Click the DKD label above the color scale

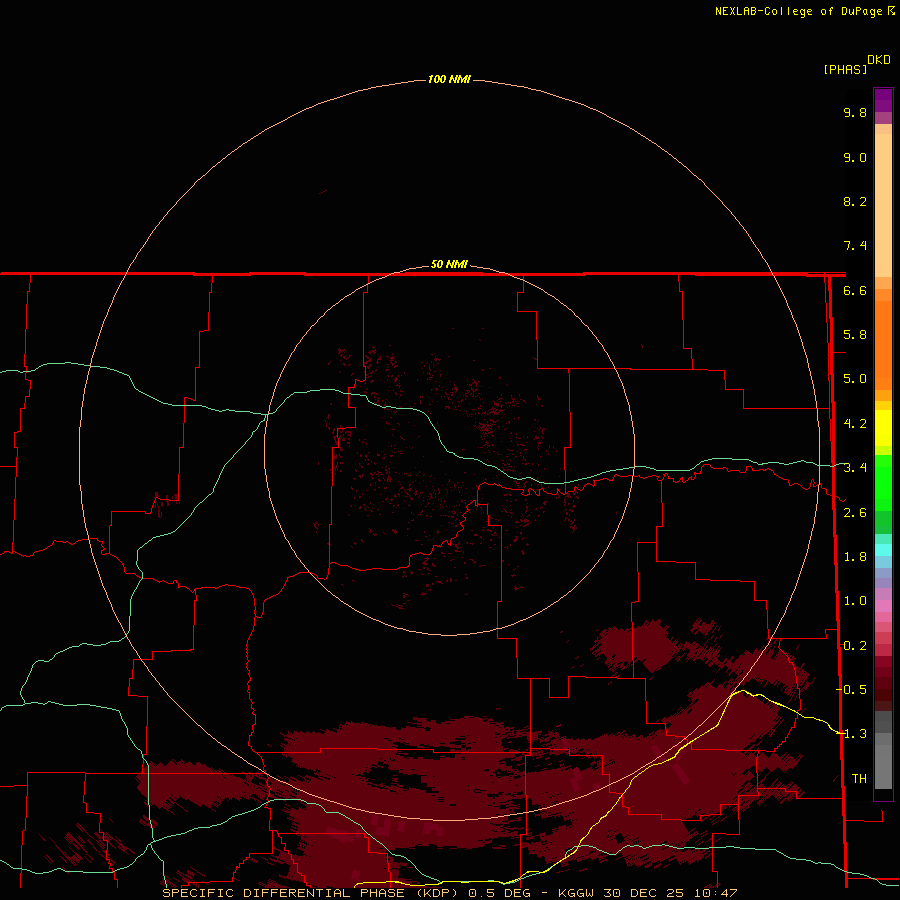[879, 60]
